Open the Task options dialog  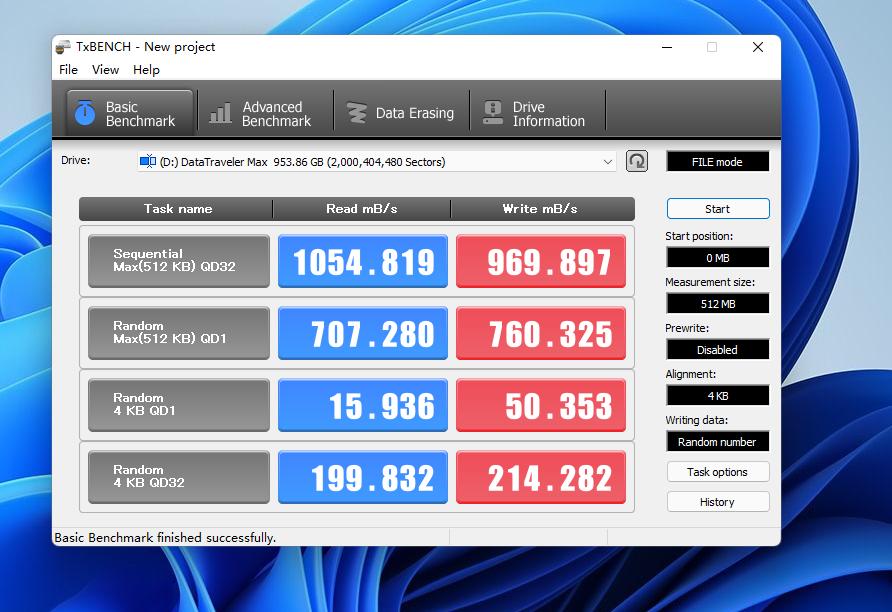pyautogui.click(x=718, y=472)
